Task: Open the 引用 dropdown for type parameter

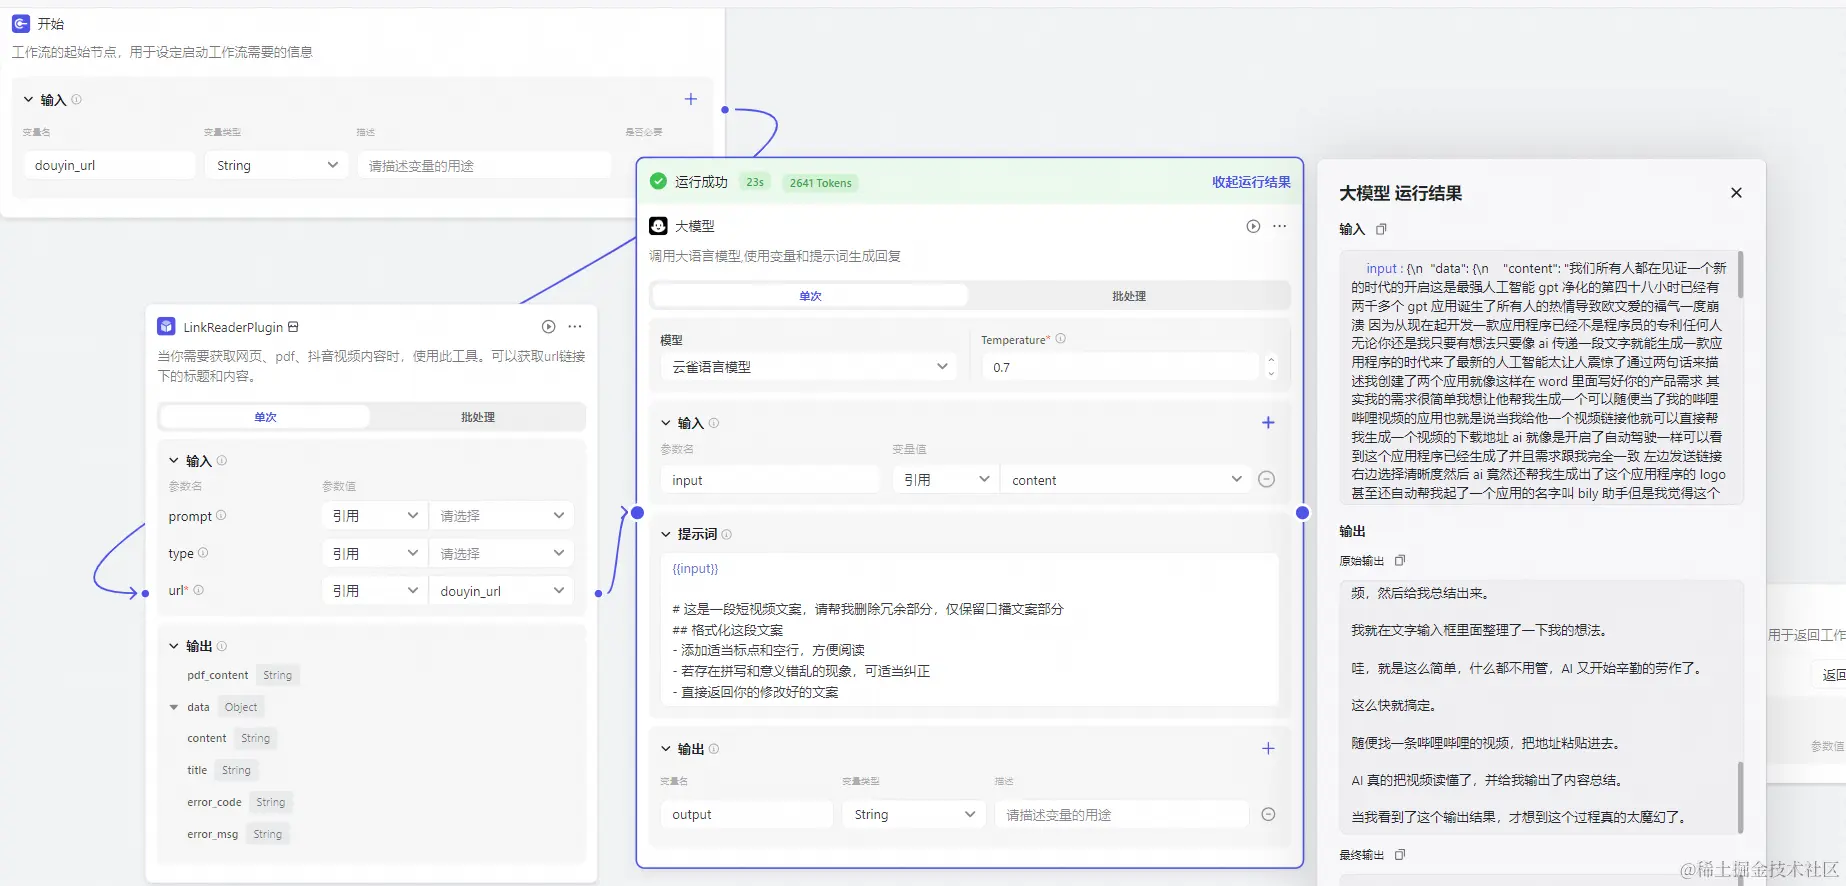Action: tap(374, 554)
